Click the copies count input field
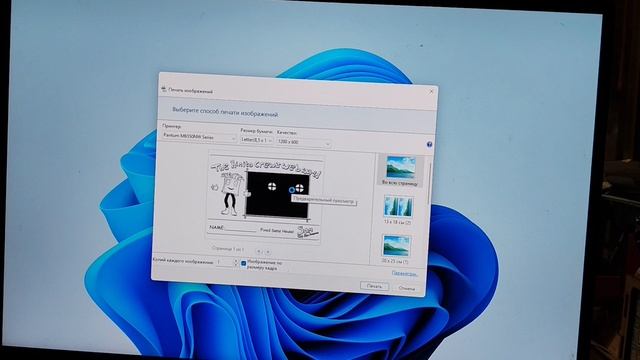Image resolution: width=640 pixels, height=360 pixels. pos(224,262)
